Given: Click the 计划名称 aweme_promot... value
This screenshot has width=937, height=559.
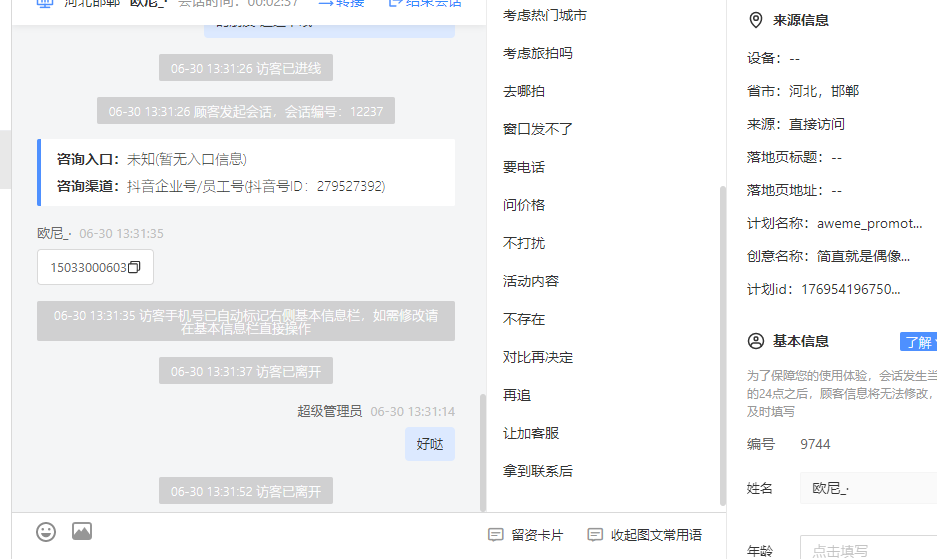Looking at the screenshot, I should 869,224.
